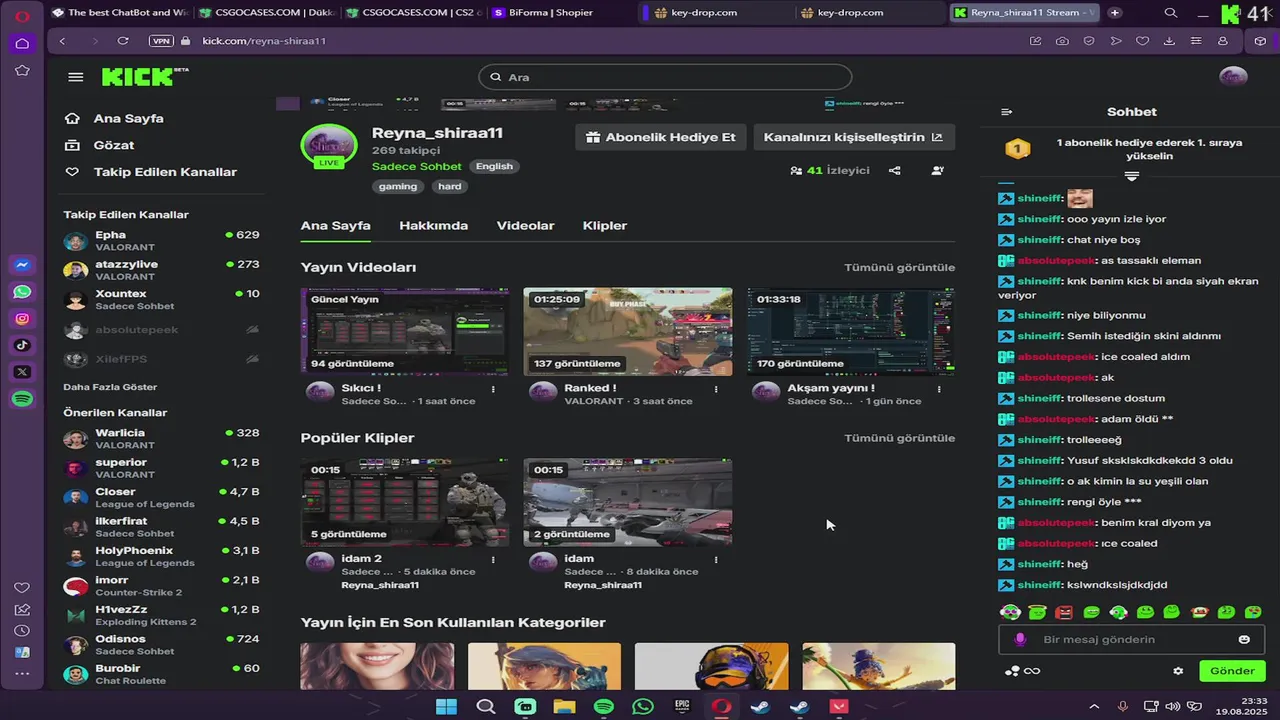This screenshot has width=1280, height=720.
Task: Open new browser tab plus button
Action: [1115, 13]
